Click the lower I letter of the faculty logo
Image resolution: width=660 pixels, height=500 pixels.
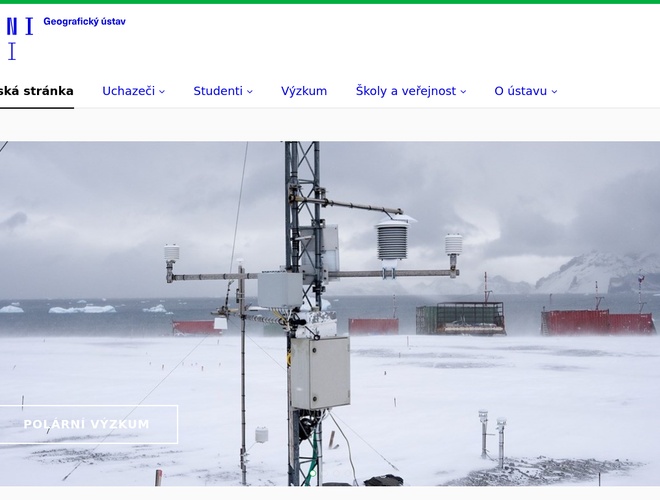pos(12,51)
